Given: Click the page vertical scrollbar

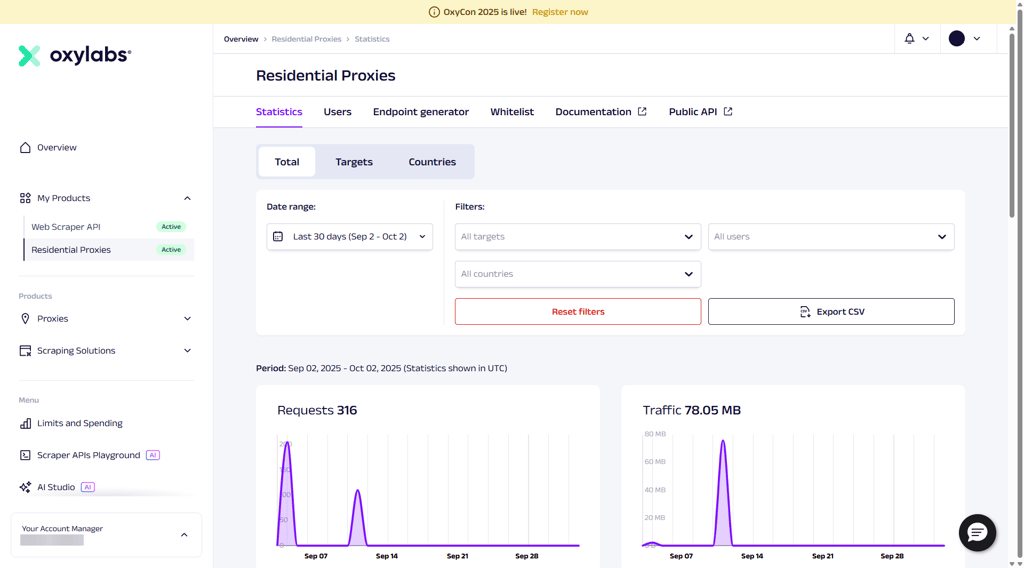Looking at the screenshot, I should pyautogui.click(x=1012, y=124).
